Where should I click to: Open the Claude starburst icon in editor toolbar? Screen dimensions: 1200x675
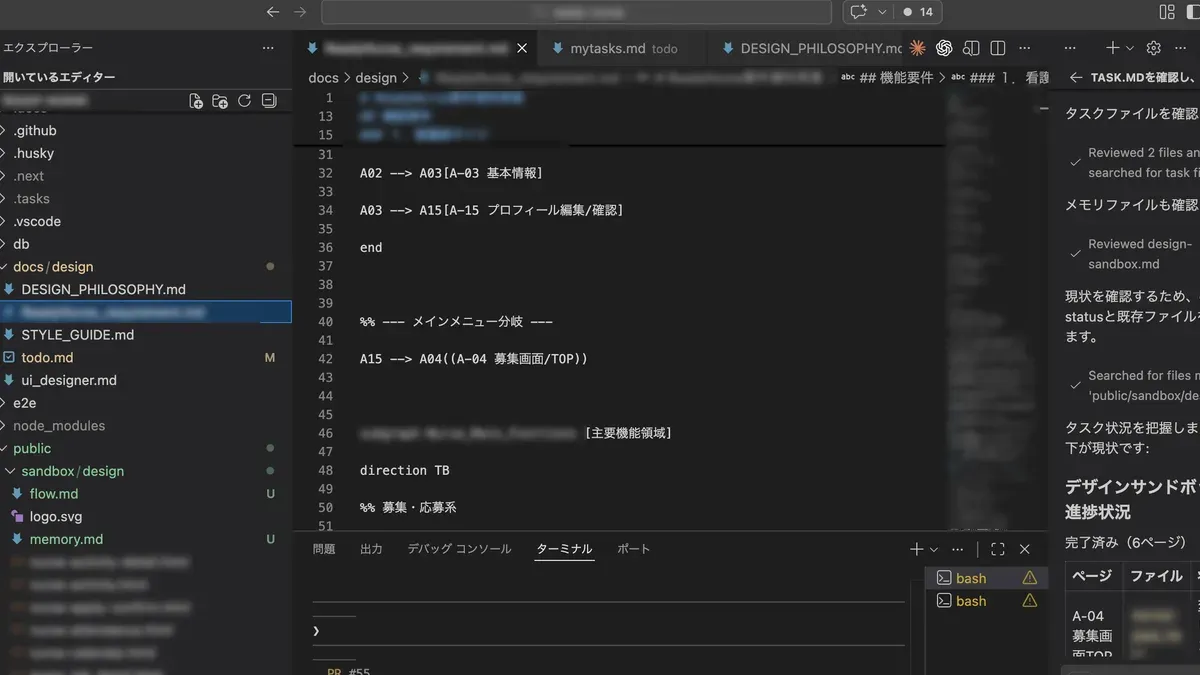point(917,48)
